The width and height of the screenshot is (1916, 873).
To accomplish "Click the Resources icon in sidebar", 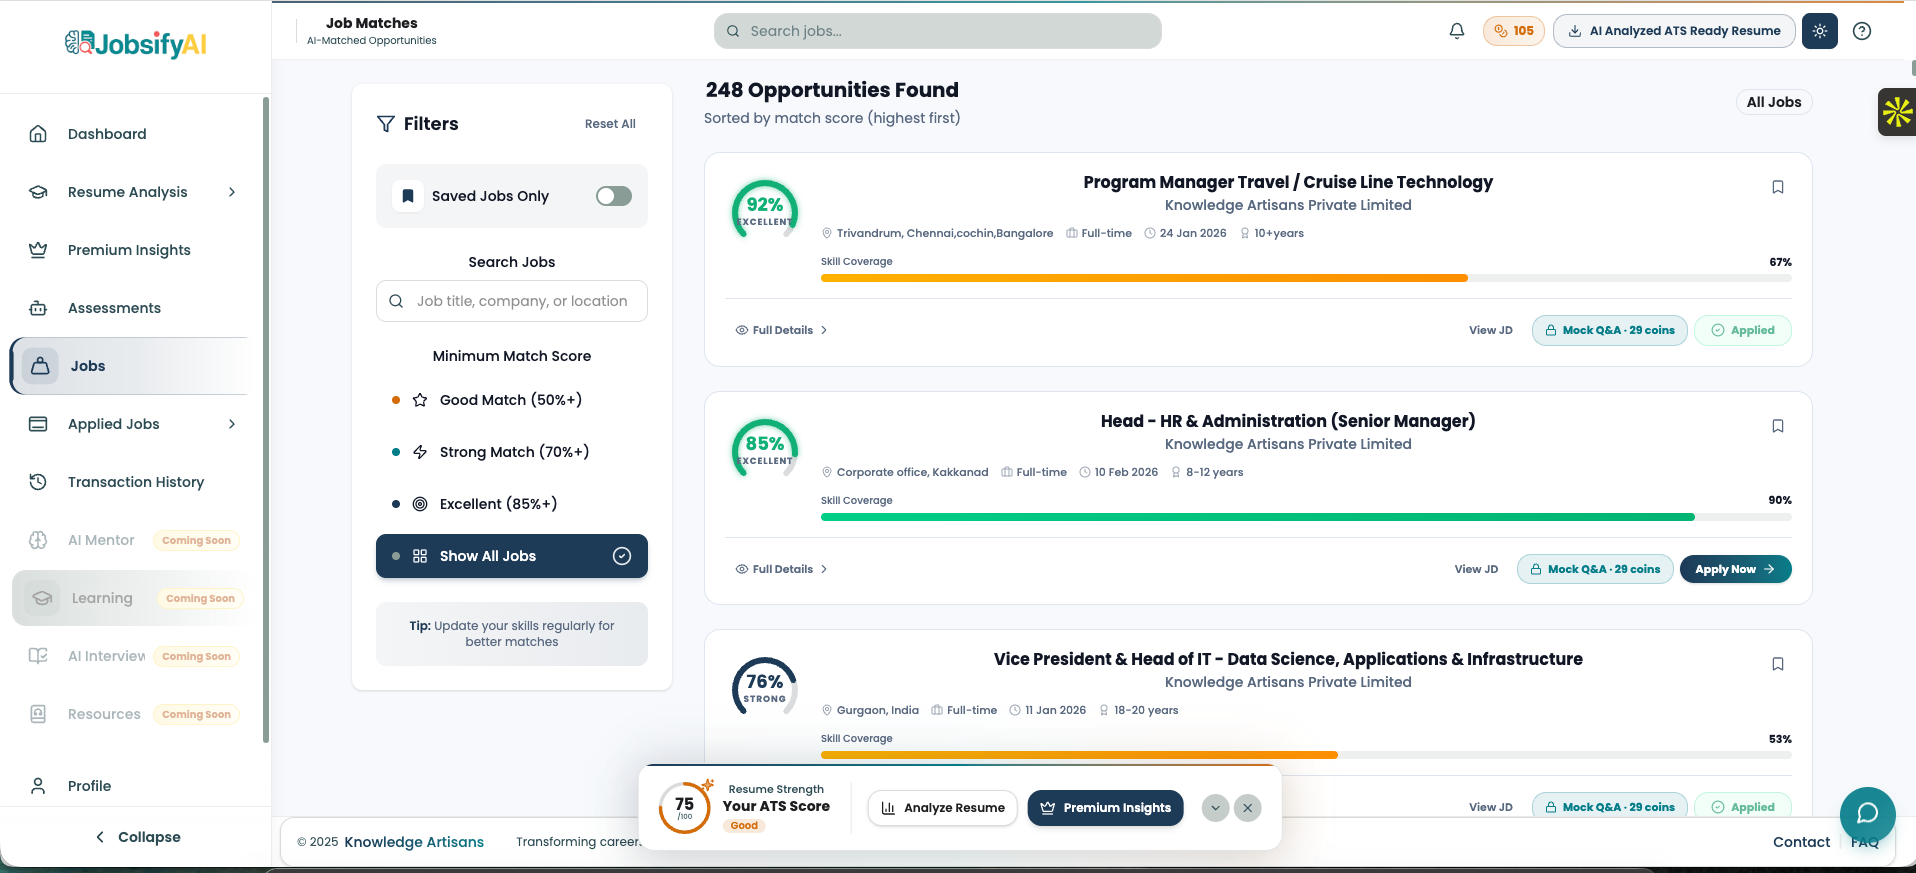I will click(x=38, y=714).
